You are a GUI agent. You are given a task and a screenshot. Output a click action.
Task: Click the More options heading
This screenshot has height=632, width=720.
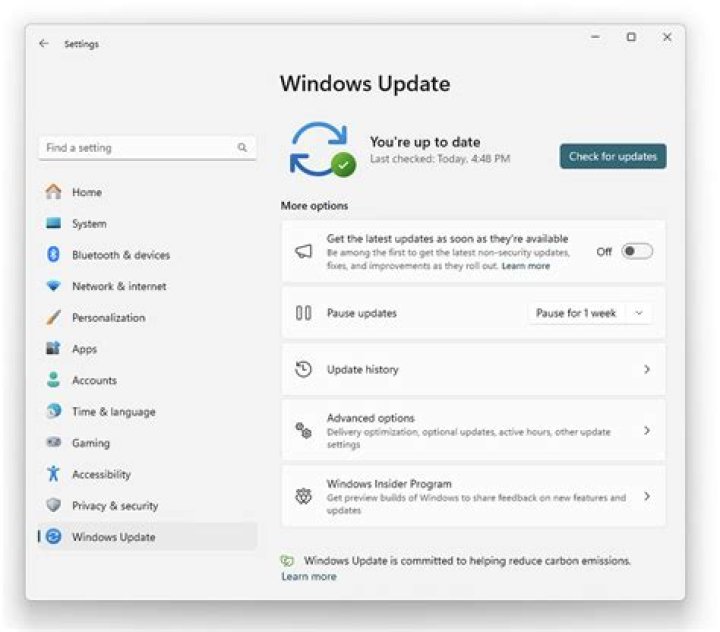click(x=315, y=206)
